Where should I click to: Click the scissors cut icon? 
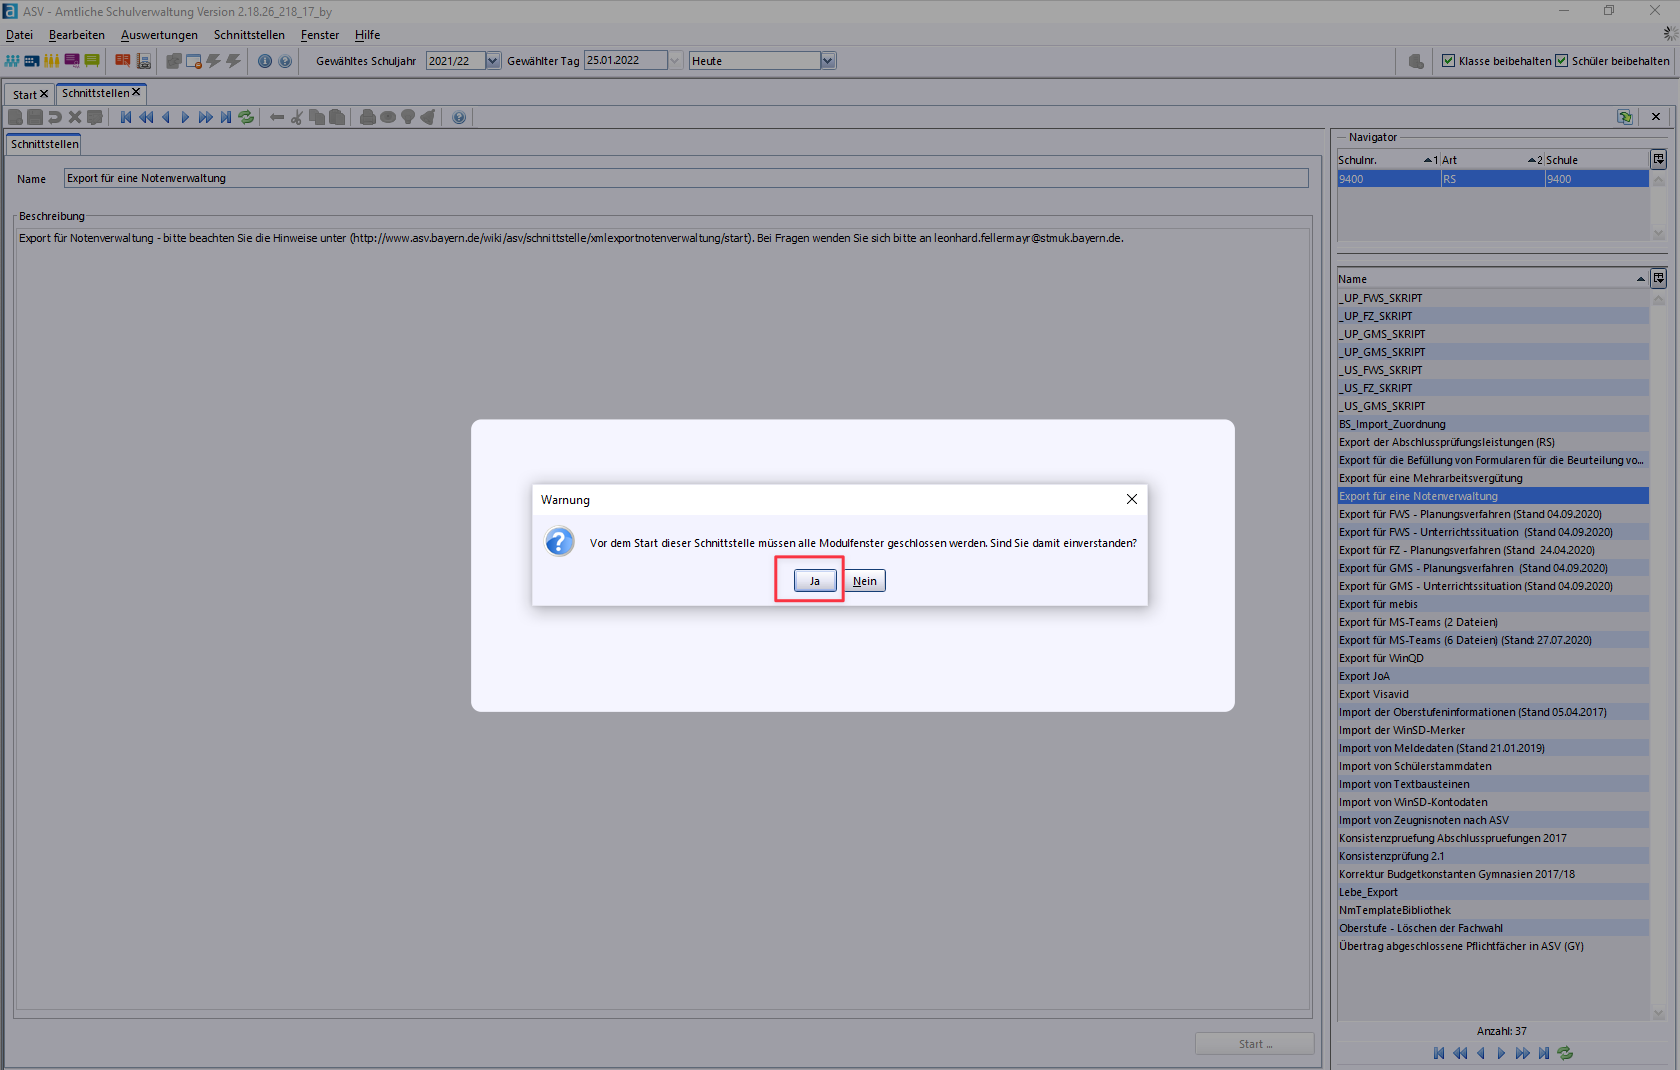(x=297, y=117)
